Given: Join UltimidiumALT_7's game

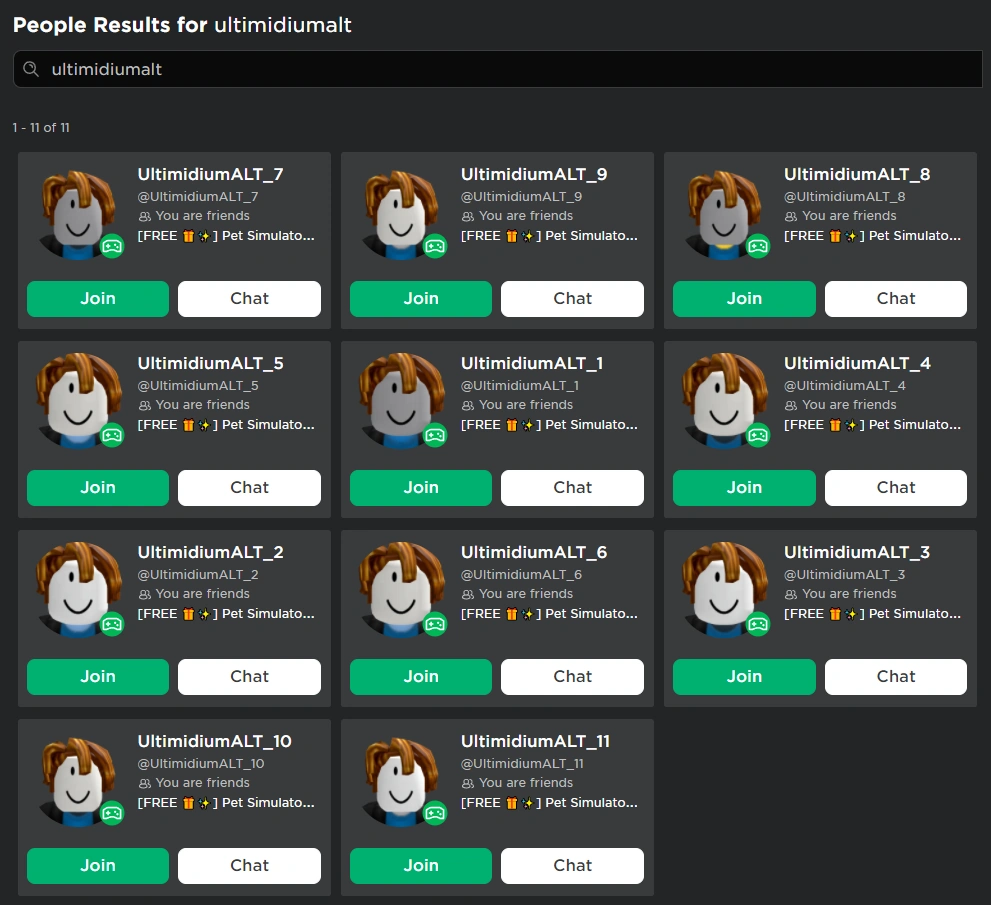Looking at the screenshot, I should click(x=97, y=298).
